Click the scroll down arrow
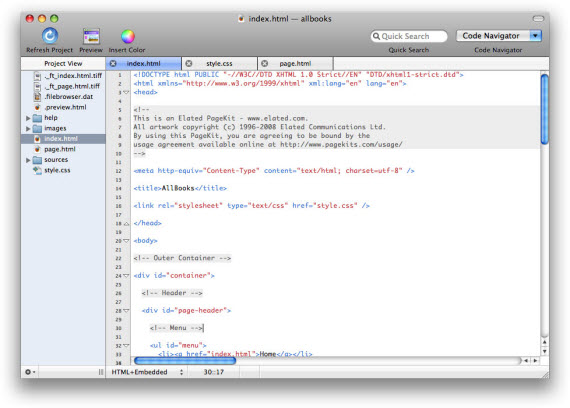 coord(544,351)
